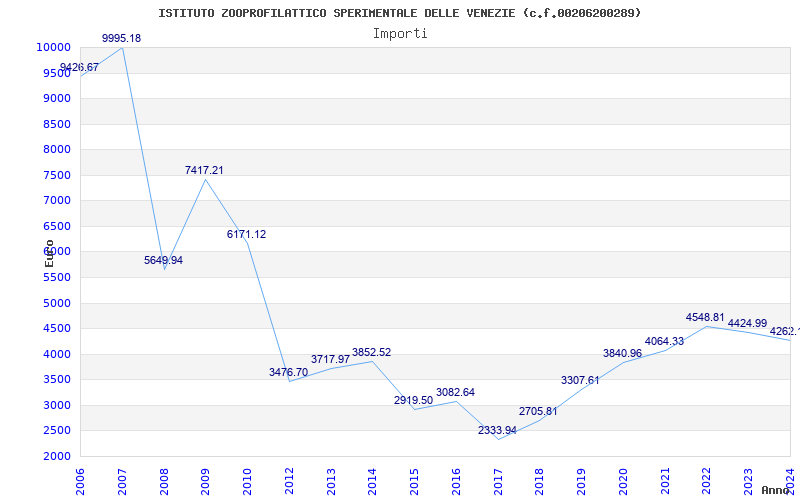The width and height of the screenshot is (800, 500).
Task: Select the 4548.81 value label
Action: pyautogui.click(x=705, y=318)
